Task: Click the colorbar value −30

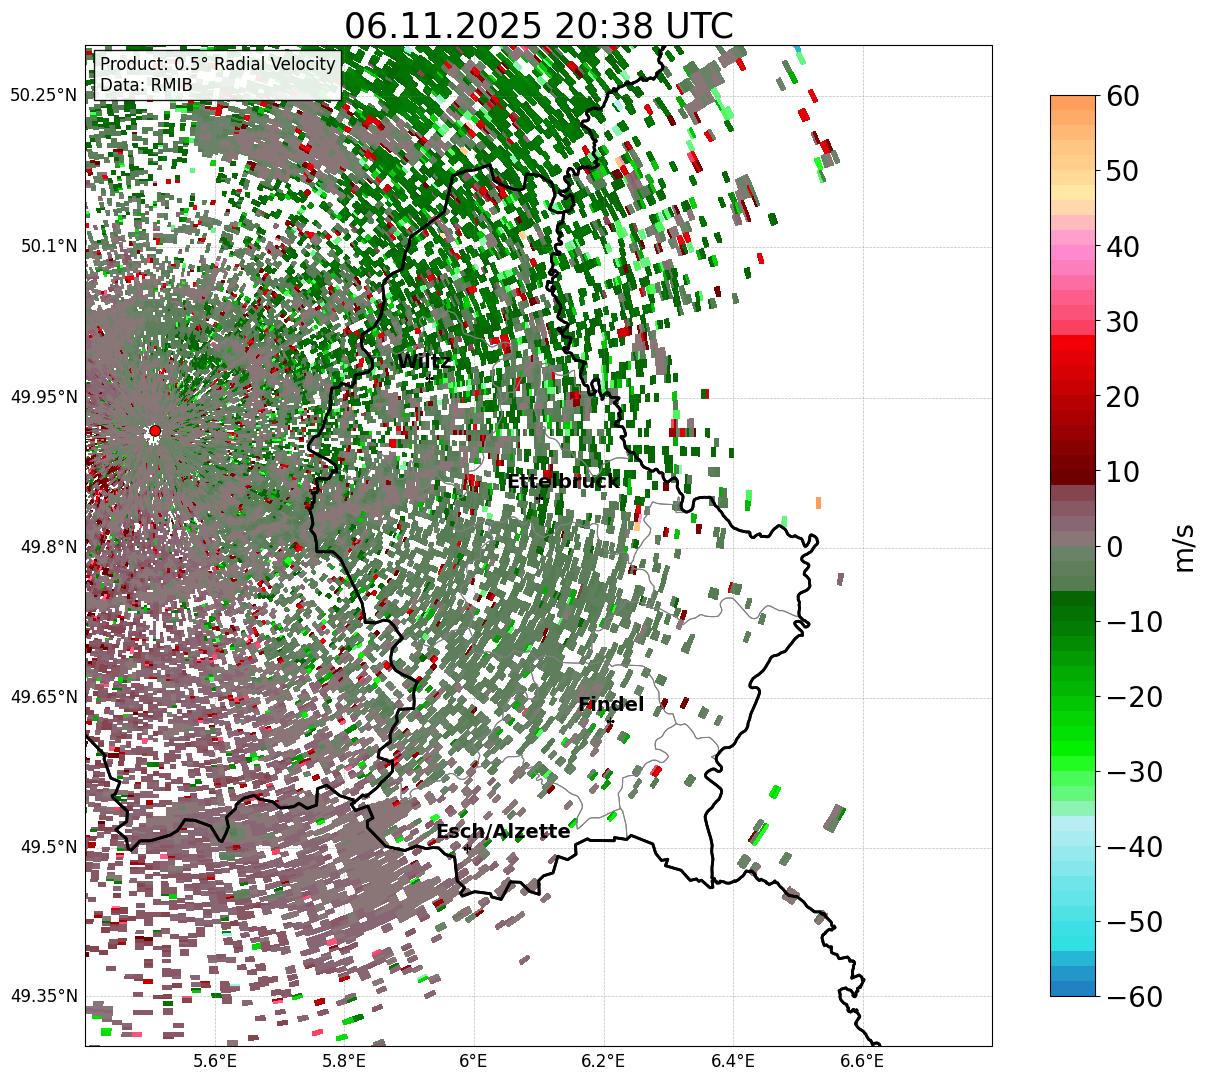Action: click(x=1134, y=771)
